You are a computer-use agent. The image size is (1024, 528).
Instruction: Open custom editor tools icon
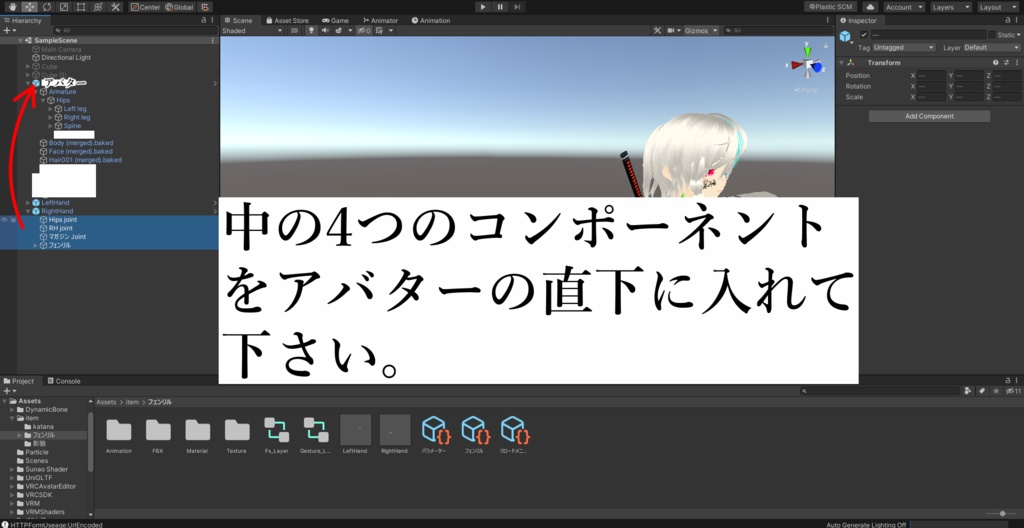(x=115, y=7)
